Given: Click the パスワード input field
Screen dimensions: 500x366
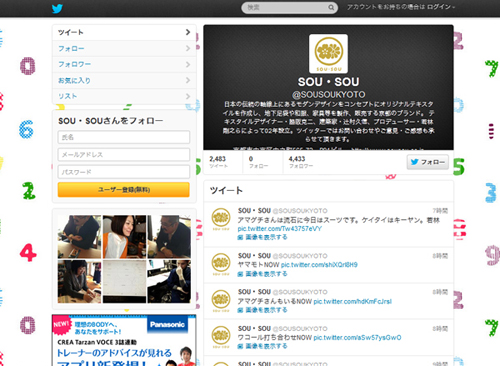Looking at the screenshot, I should [x=124, y=172].
